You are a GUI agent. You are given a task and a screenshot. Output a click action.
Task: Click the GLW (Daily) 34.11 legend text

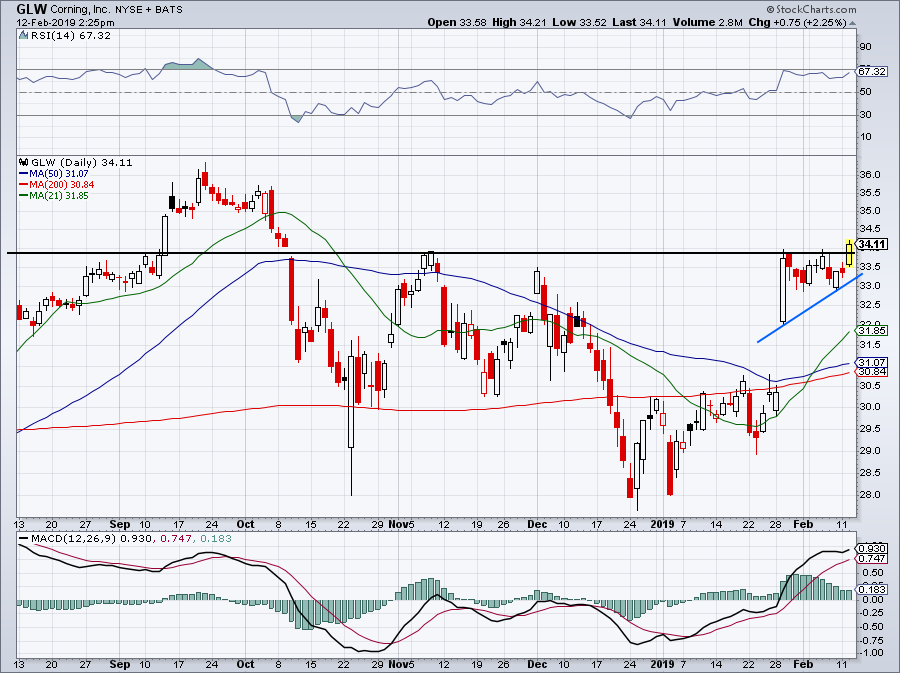pos(82,162)
